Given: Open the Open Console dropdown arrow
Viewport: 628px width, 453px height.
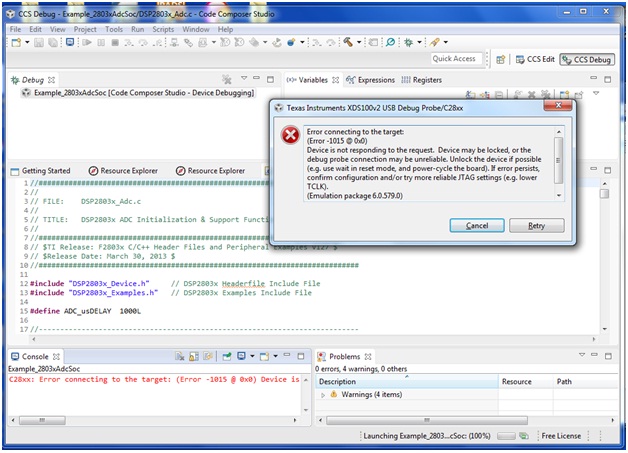Looking at the screenshot, I should pyautogui.click(x=276, y=356).
